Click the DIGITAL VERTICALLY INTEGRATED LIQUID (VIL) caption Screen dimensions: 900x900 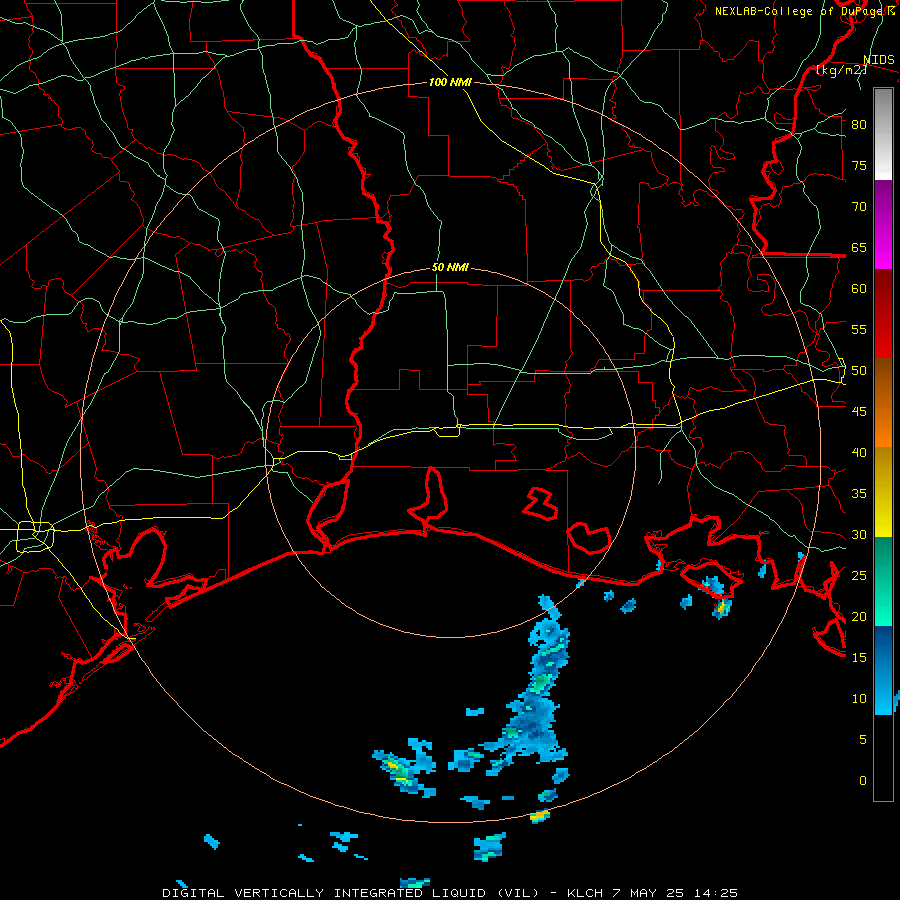pyautogui.click(x=350, y=893)
